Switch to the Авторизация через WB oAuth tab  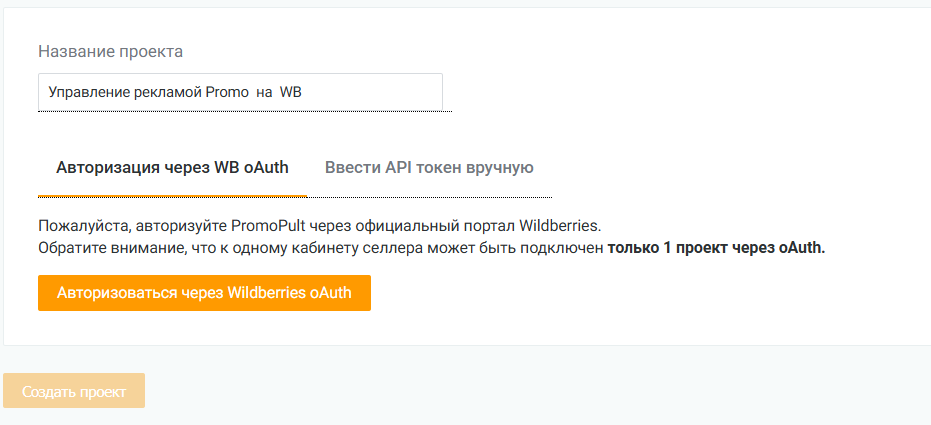tap(172, 167)
